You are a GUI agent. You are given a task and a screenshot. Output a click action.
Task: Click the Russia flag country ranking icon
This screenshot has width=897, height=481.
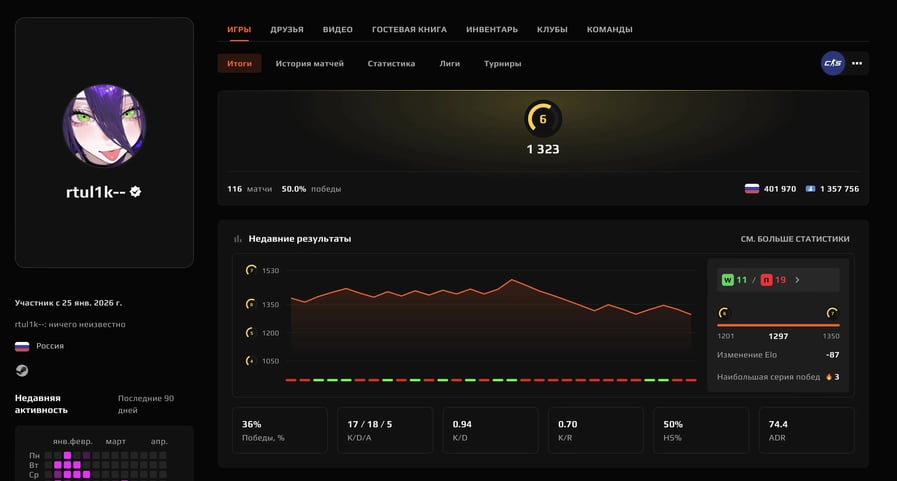(x=752, y=188)
